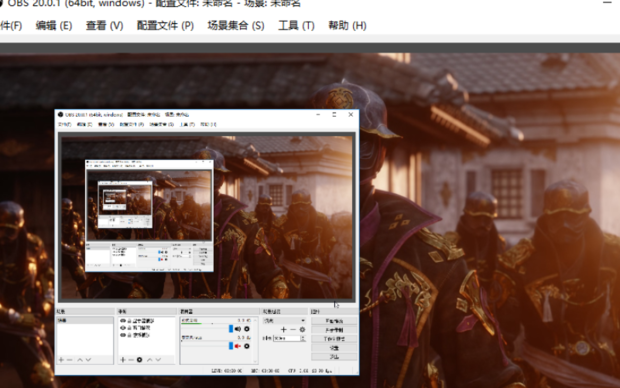Mute desktop audio via the speaker icon
Screen dimensions: 620x388
(238, 329)
